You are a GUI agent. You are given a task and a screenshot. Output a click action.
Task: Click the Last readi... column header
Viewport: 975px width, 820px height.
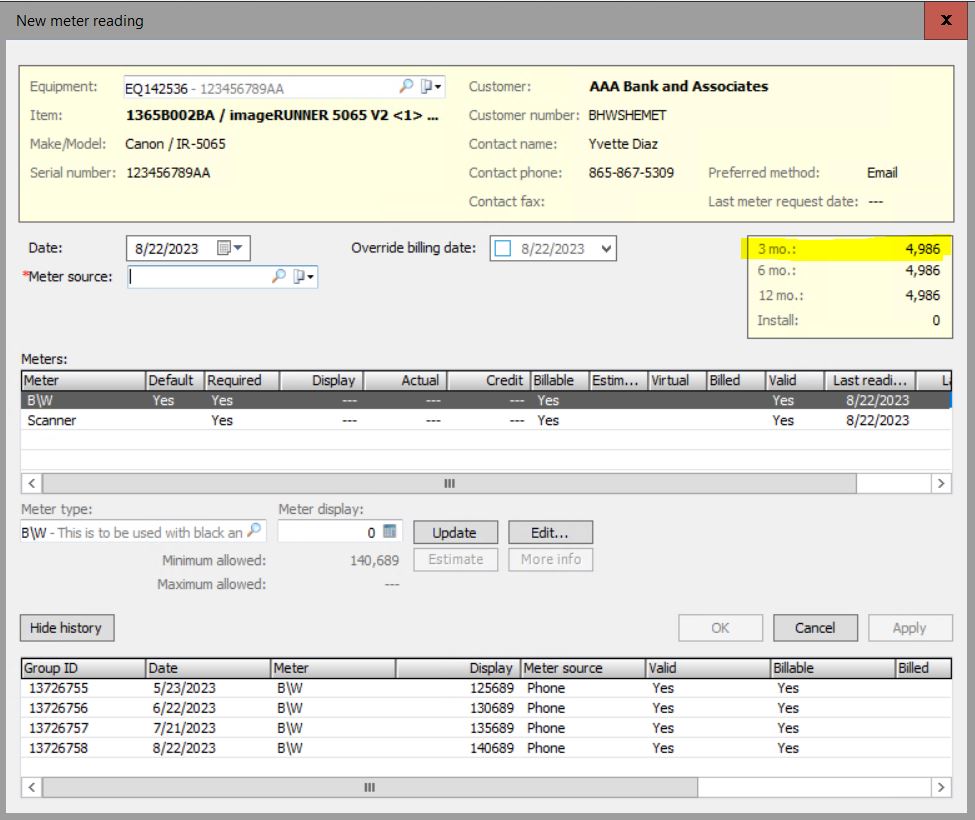point(871,380)
